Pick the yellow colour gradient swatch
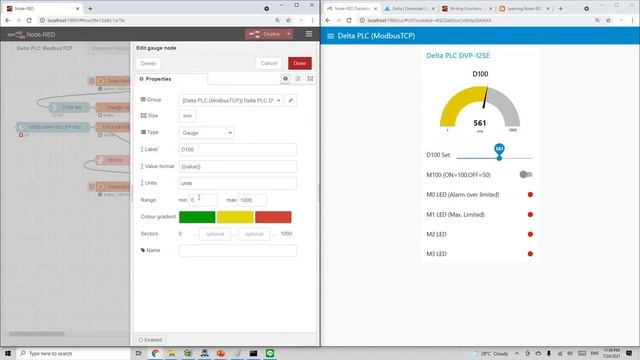640x360 pixels. [235, 217]
